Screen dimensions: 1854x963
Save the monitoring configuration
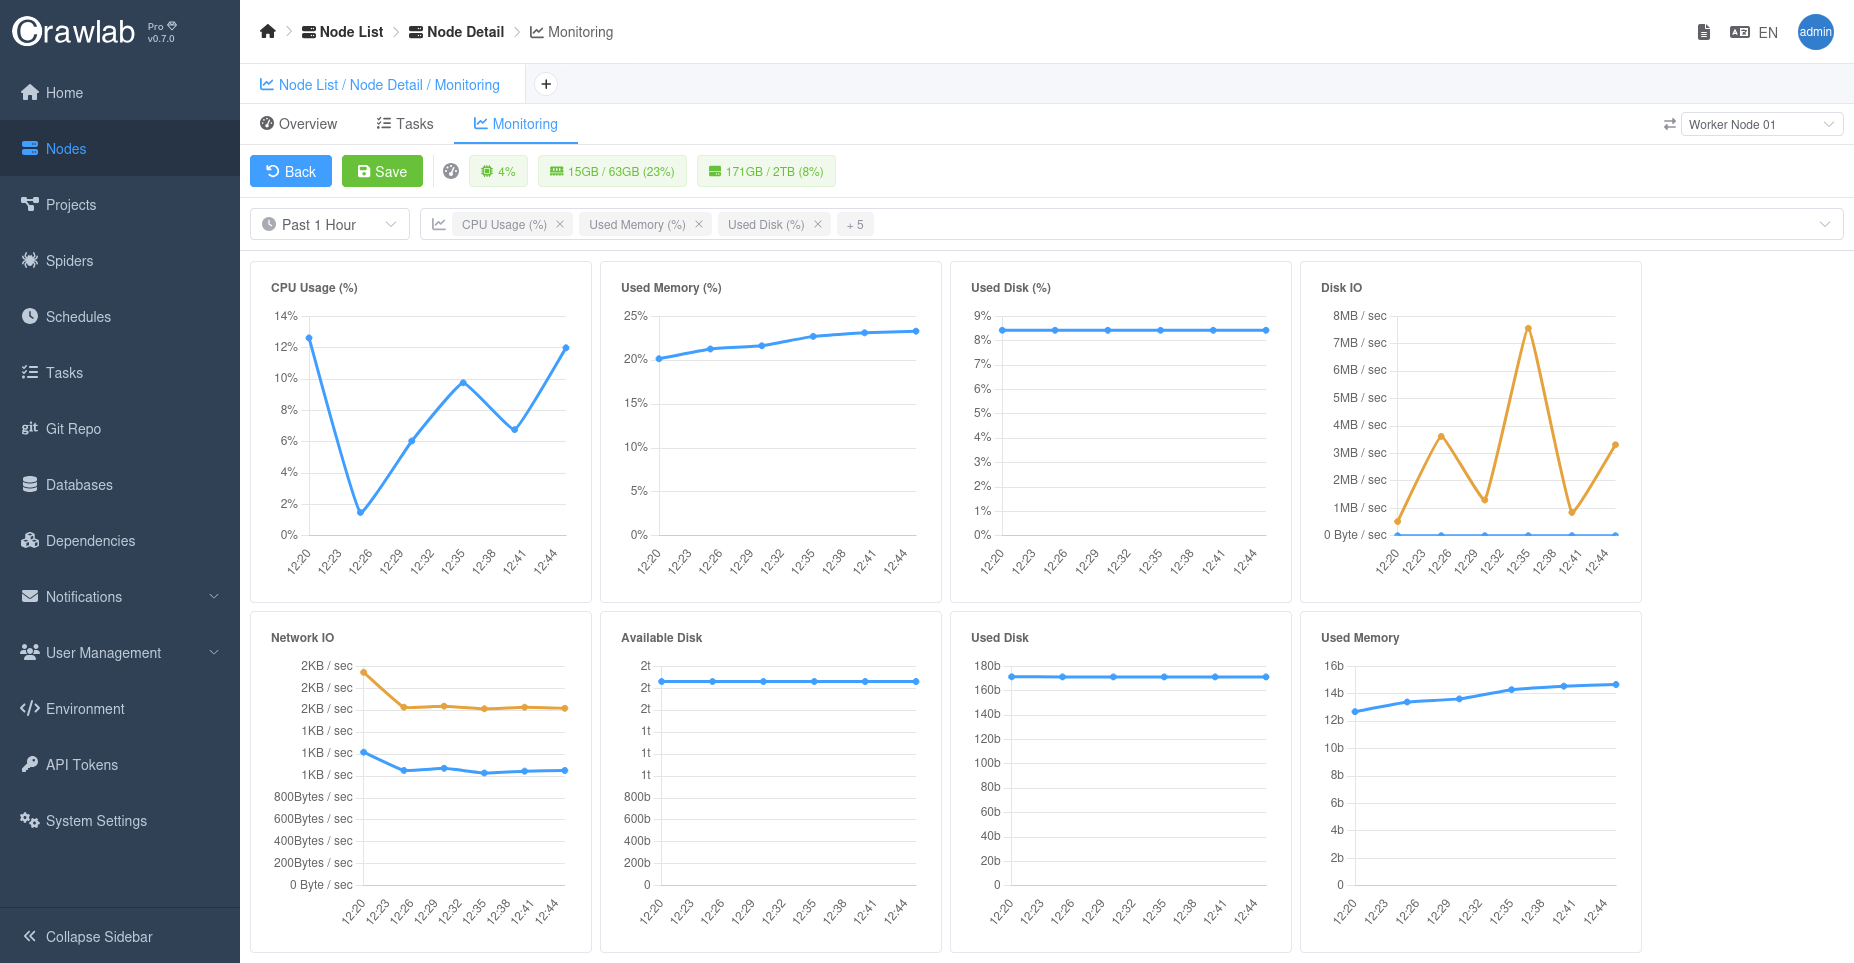coord(382,171)
